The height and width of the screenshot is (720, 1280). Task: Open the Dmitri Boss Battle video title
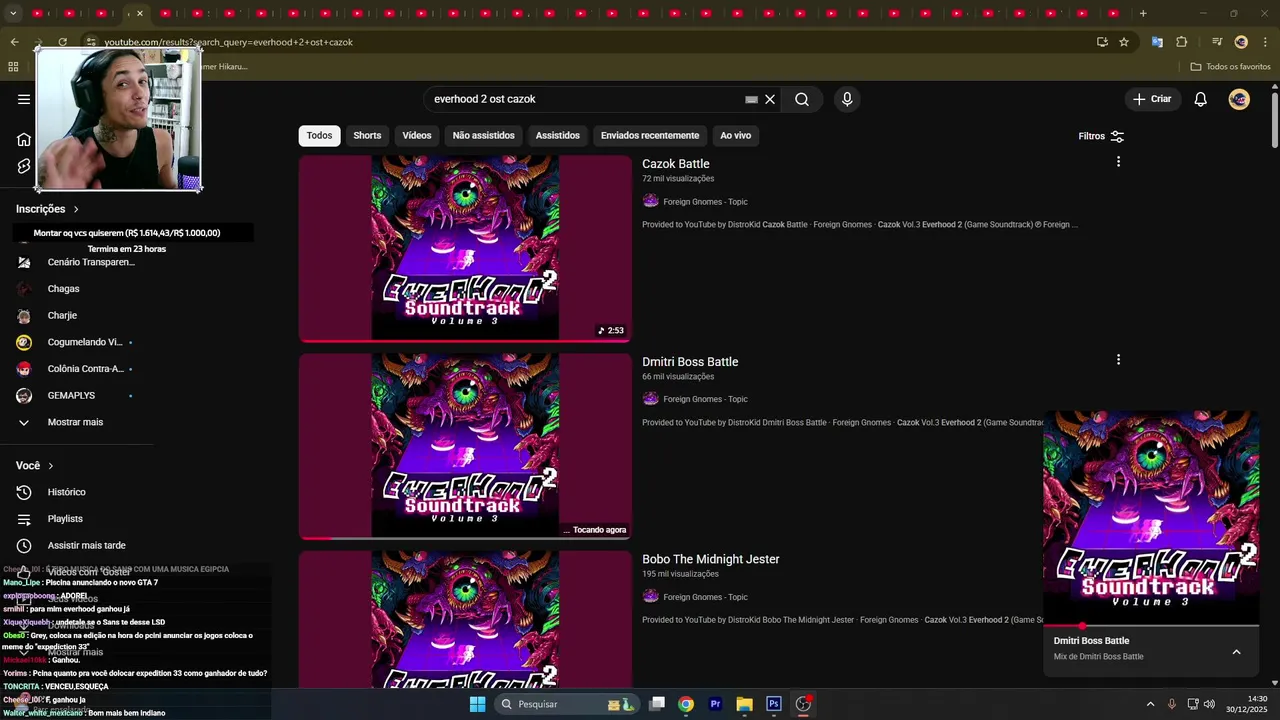tap(690, 362)
